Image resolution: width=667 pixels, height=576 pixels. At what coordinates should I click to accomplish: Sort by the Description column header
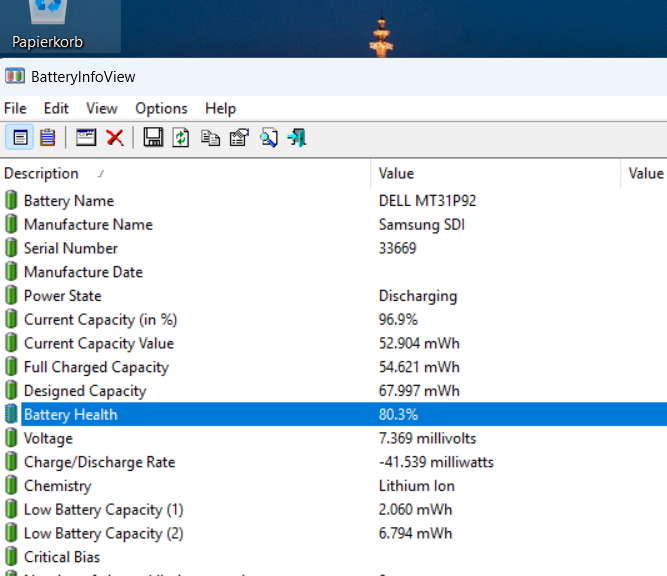[x=185, y=174]
